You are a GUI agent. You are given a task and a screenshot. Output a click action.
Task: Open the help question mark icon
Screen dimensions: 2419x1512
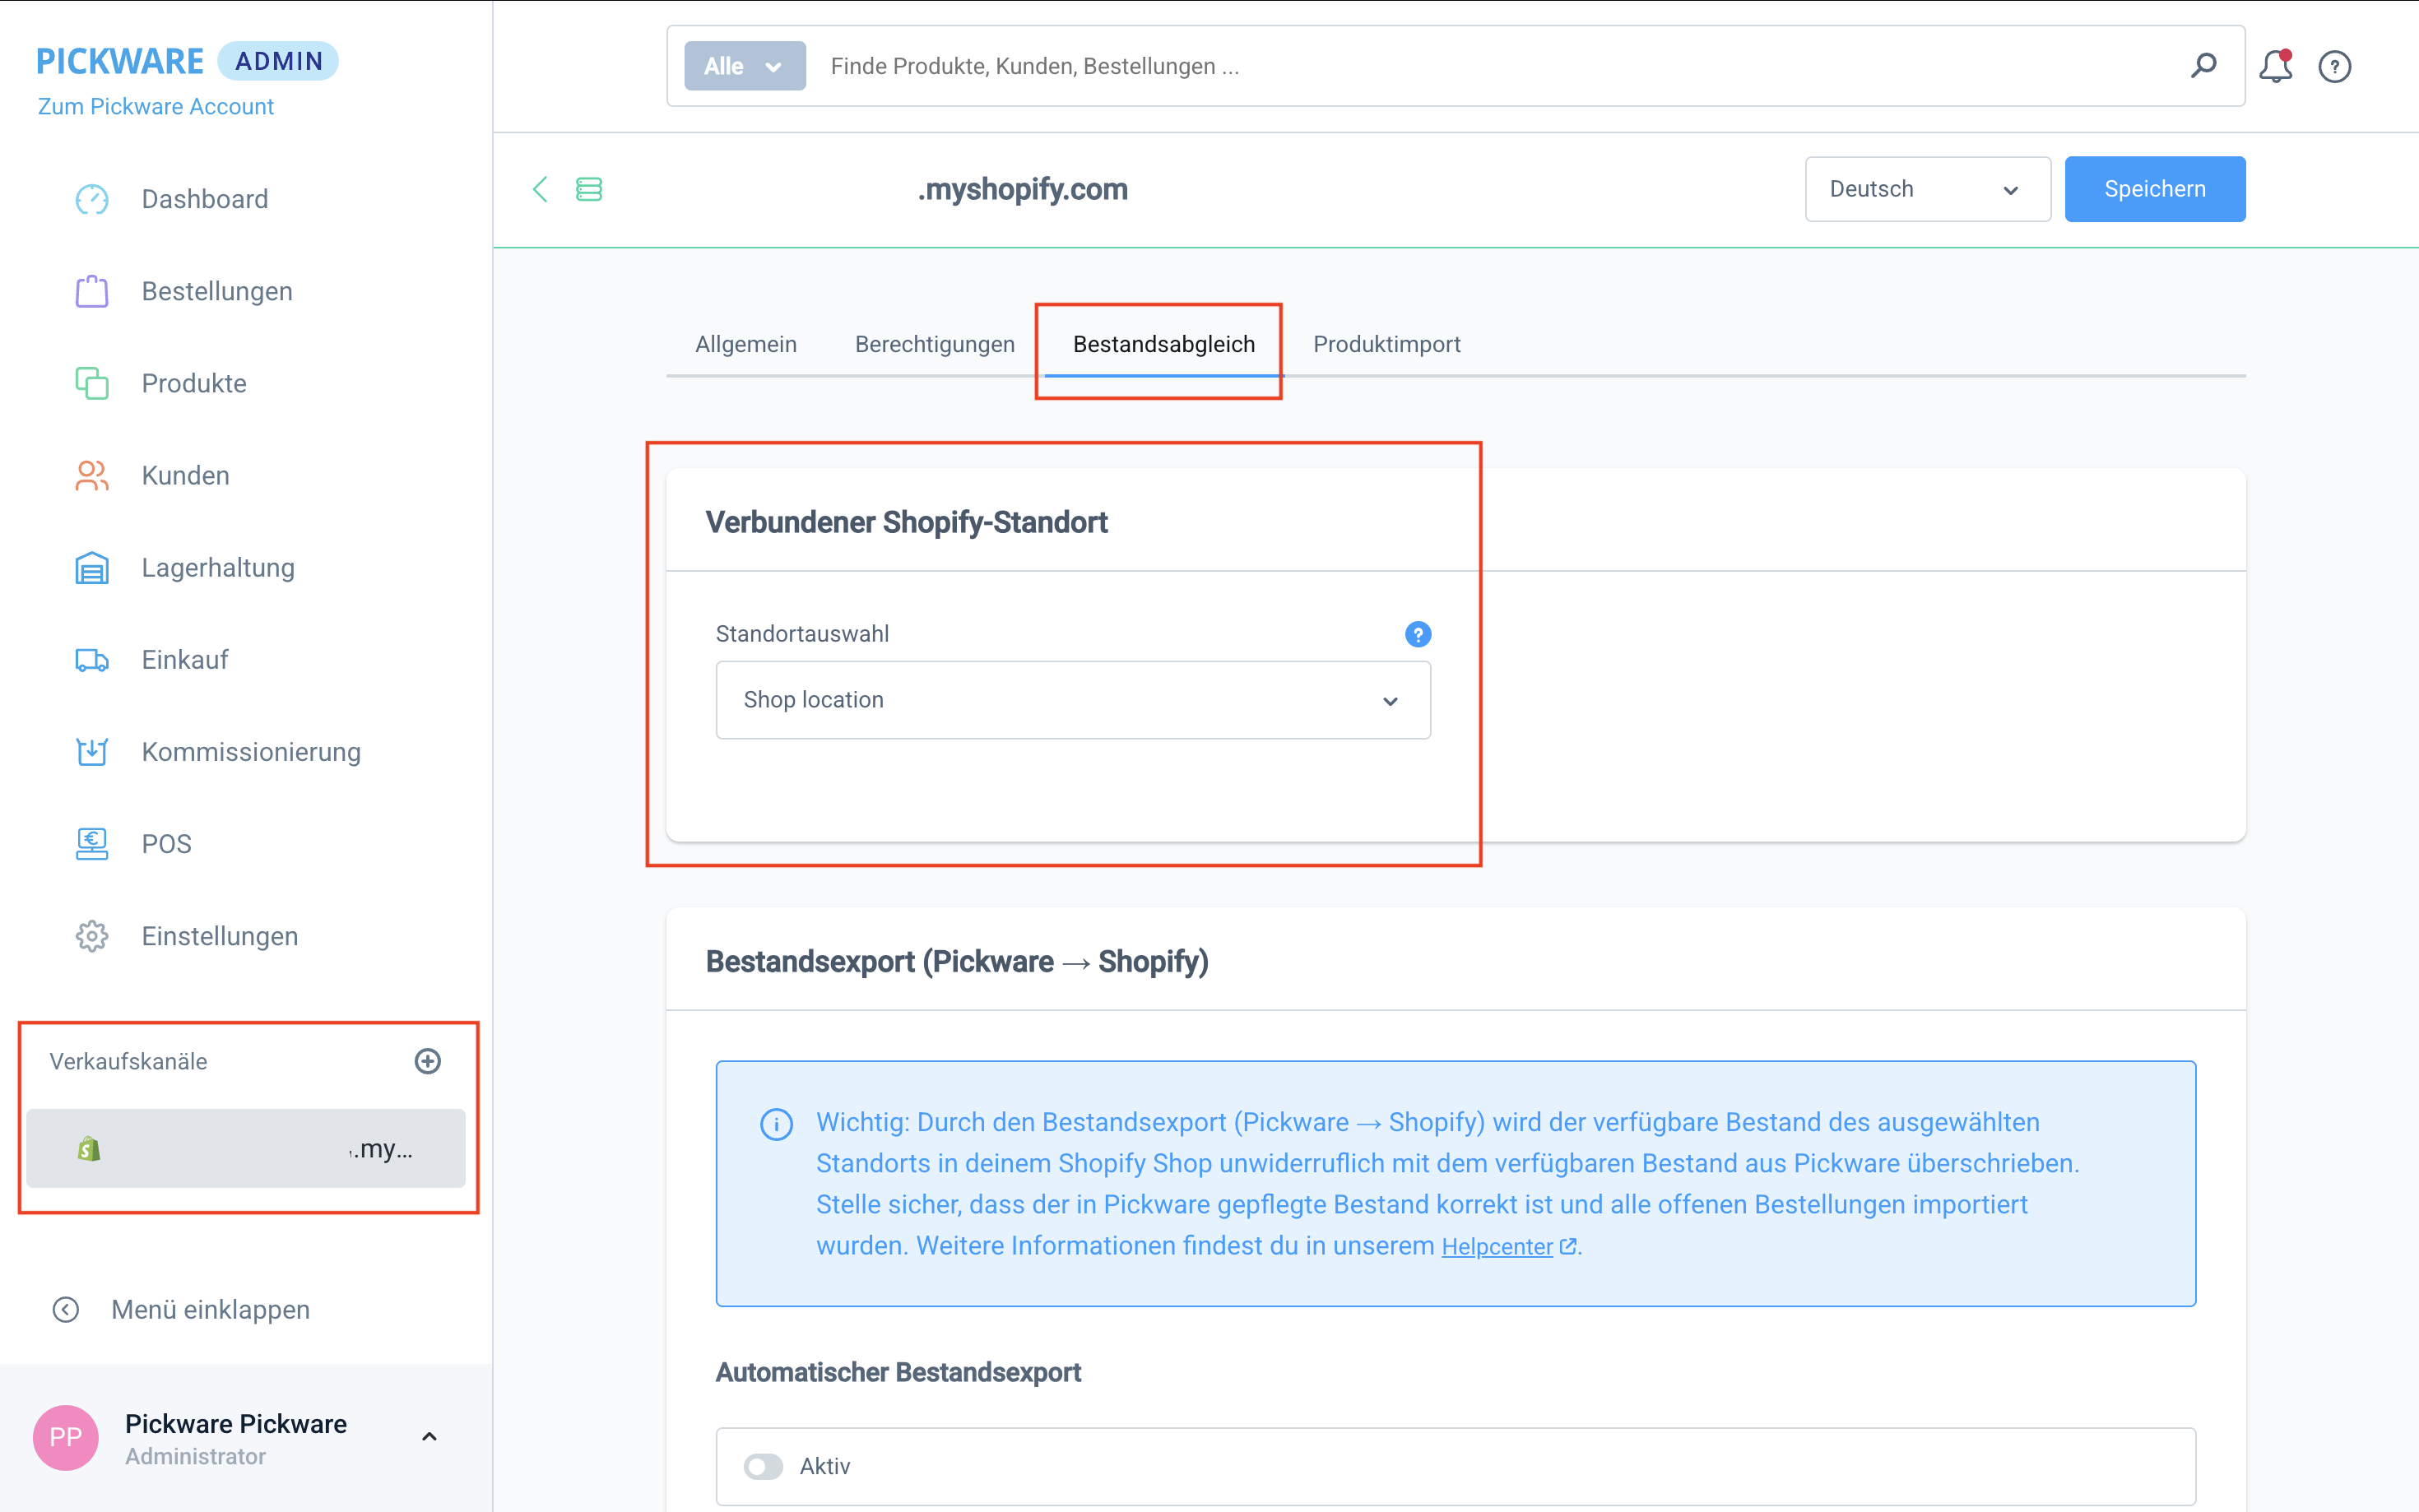click(x=2334, y=66)
